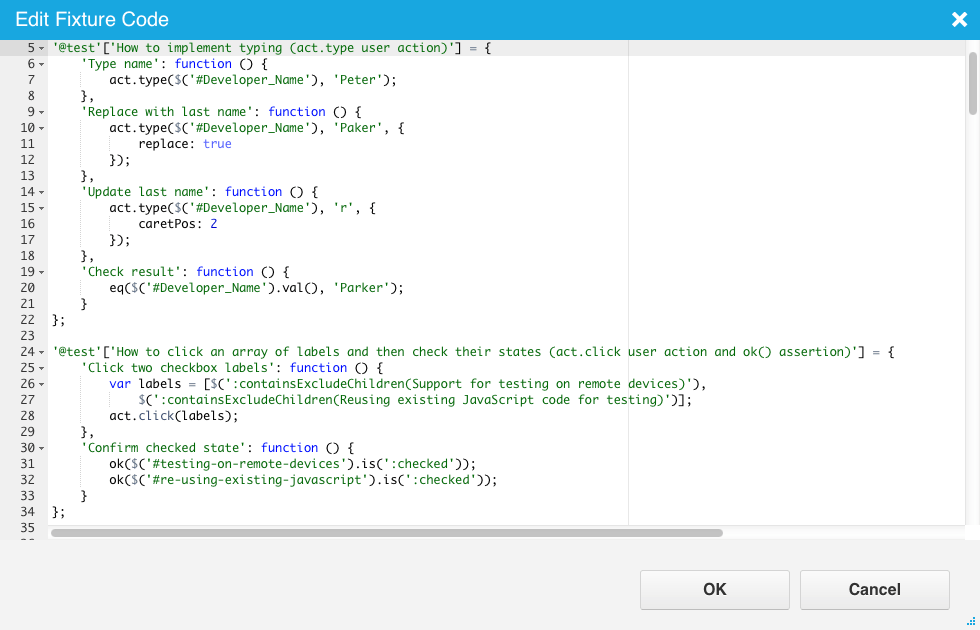This screenshot has height=630, width=980.
Task: Click '#re-using-existing-javascript' selector on line 32
Action: 257,480
